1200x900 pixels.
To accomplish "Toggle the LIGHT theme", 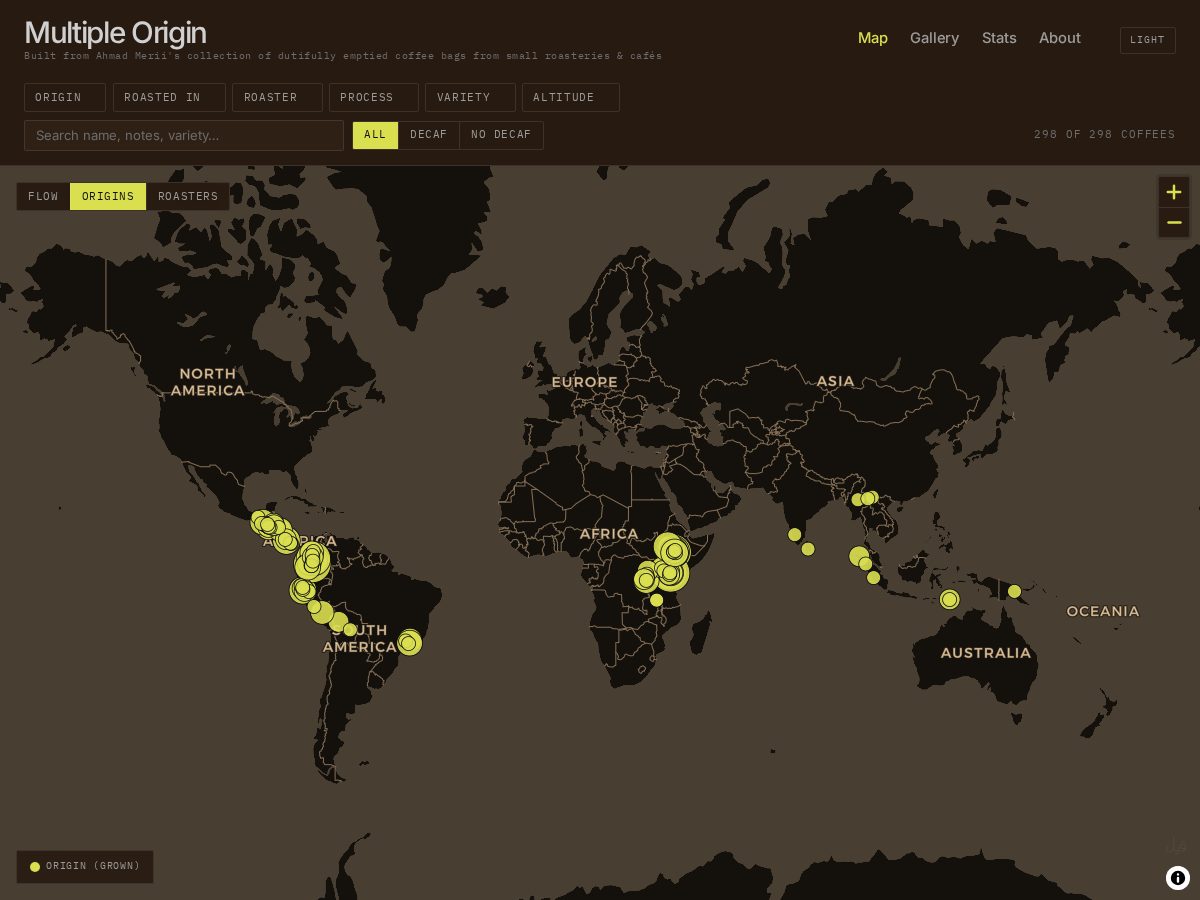I will (x=1148, y=40).
